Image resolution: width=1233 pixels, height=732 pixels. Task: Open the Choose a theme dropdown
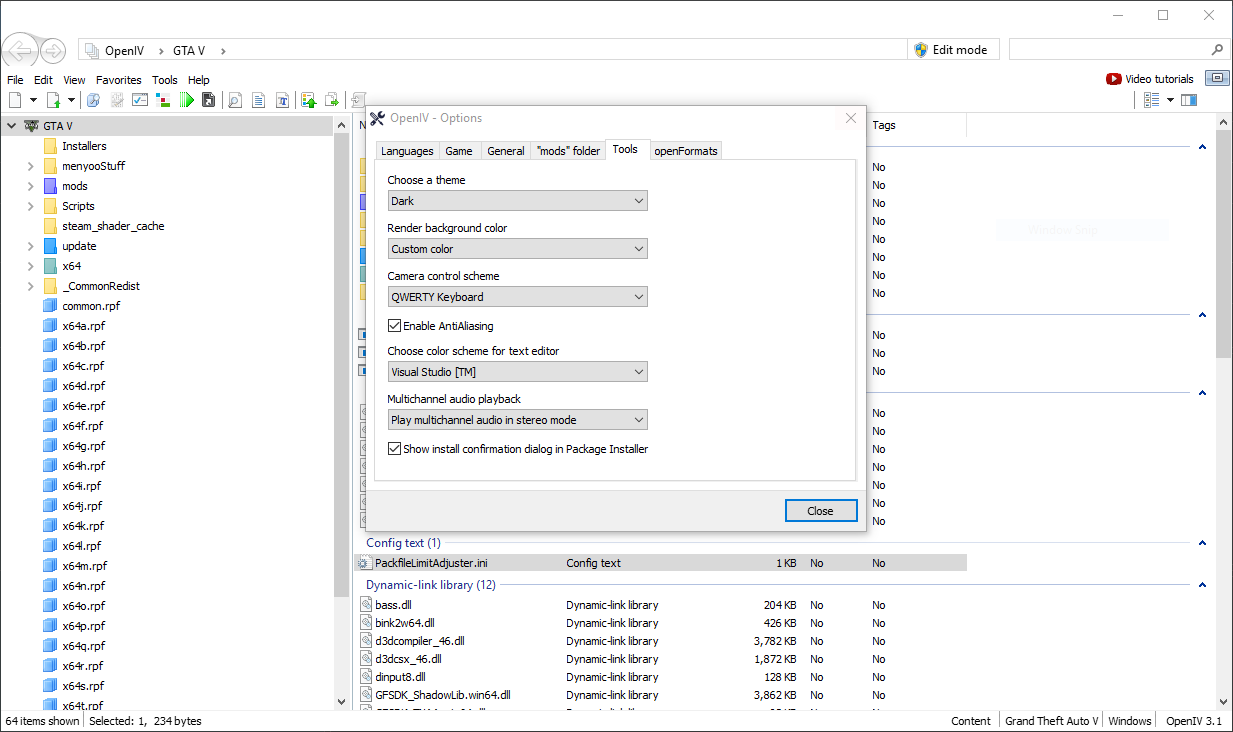[517, 201]
